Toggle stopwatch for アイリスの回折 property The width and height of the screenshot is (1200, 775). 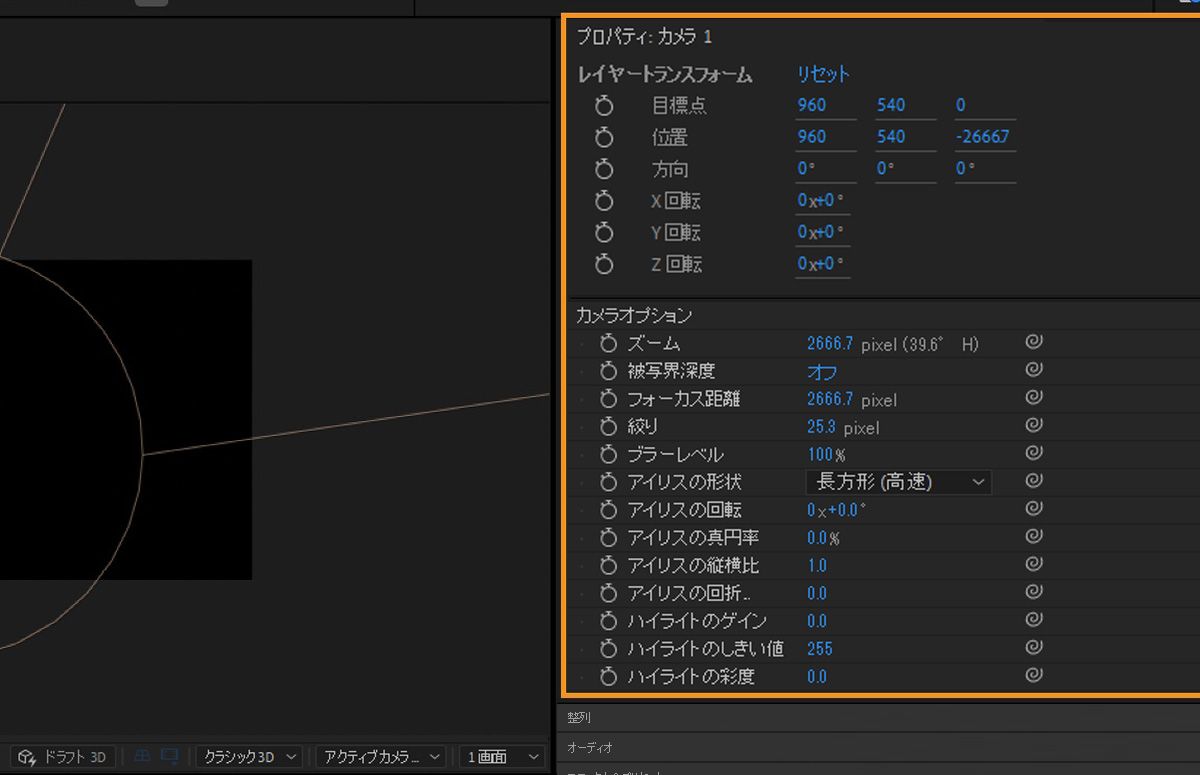tap(609, 593)
